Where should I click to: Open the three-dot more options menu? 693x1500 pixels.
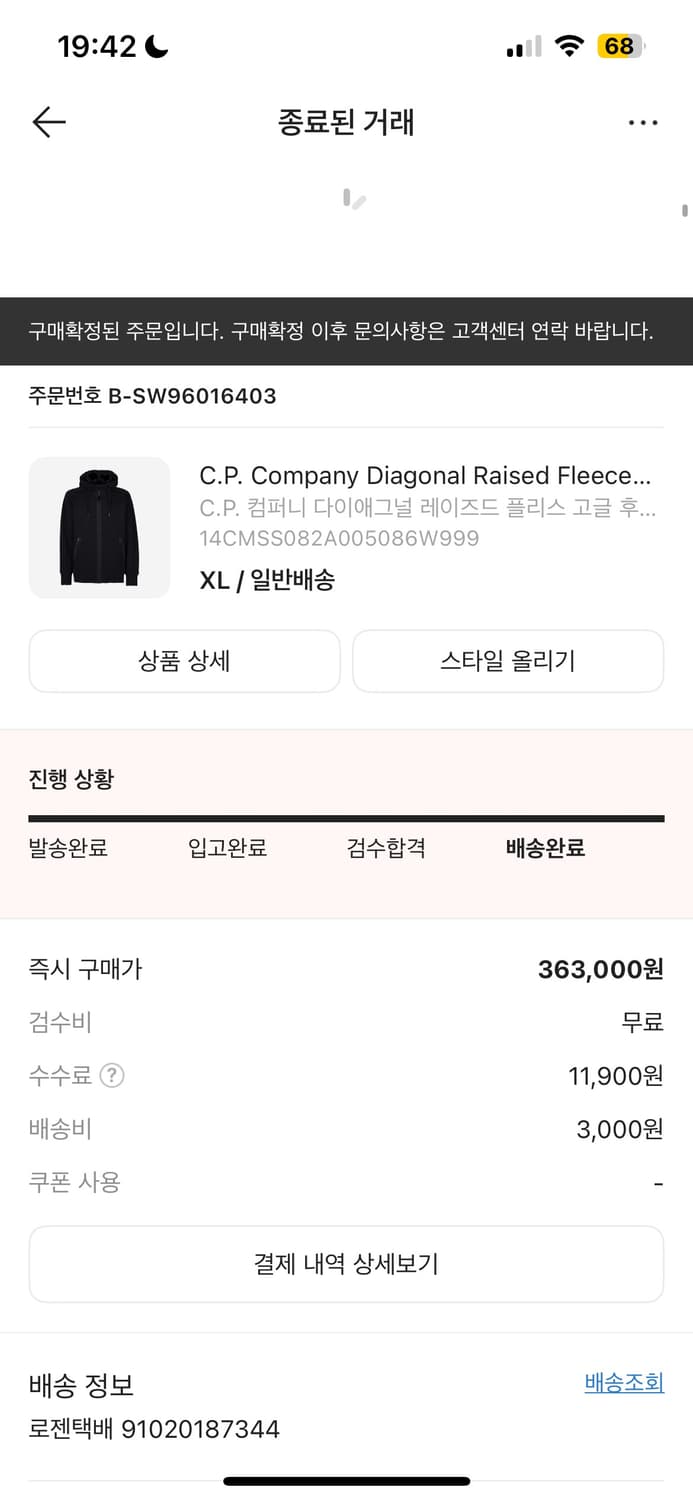[x=643, y=122]
